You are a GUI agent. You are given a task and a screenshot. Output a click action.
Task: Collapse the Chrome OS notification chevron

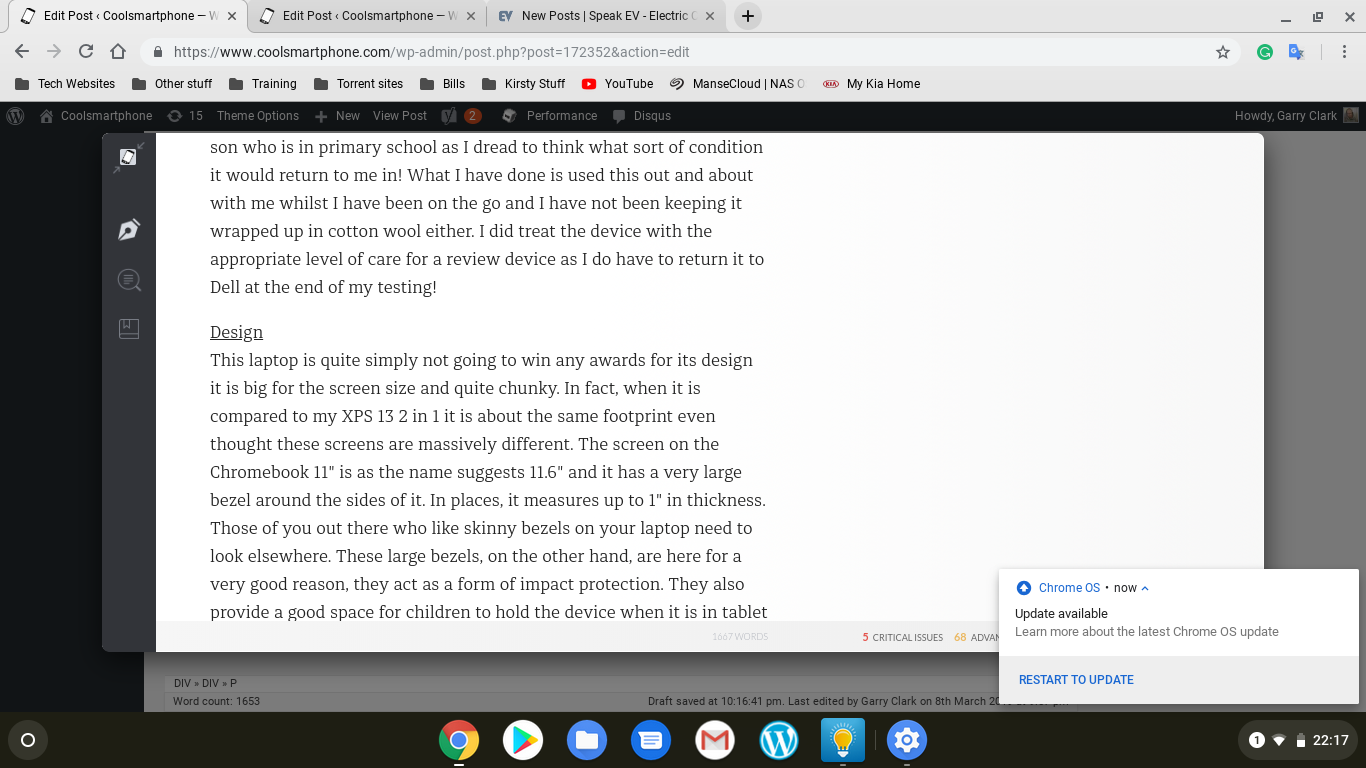(x=1145, y=588)
